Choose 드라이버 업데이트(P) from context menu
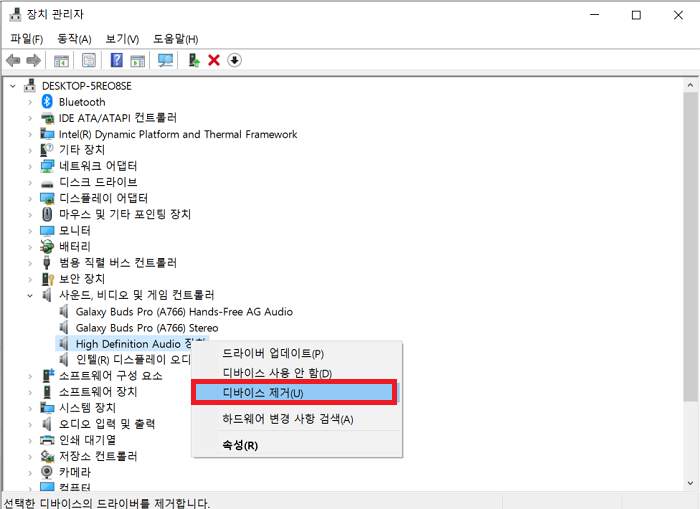The width and height of the screenshot is (700, 509). coord(297,354)
